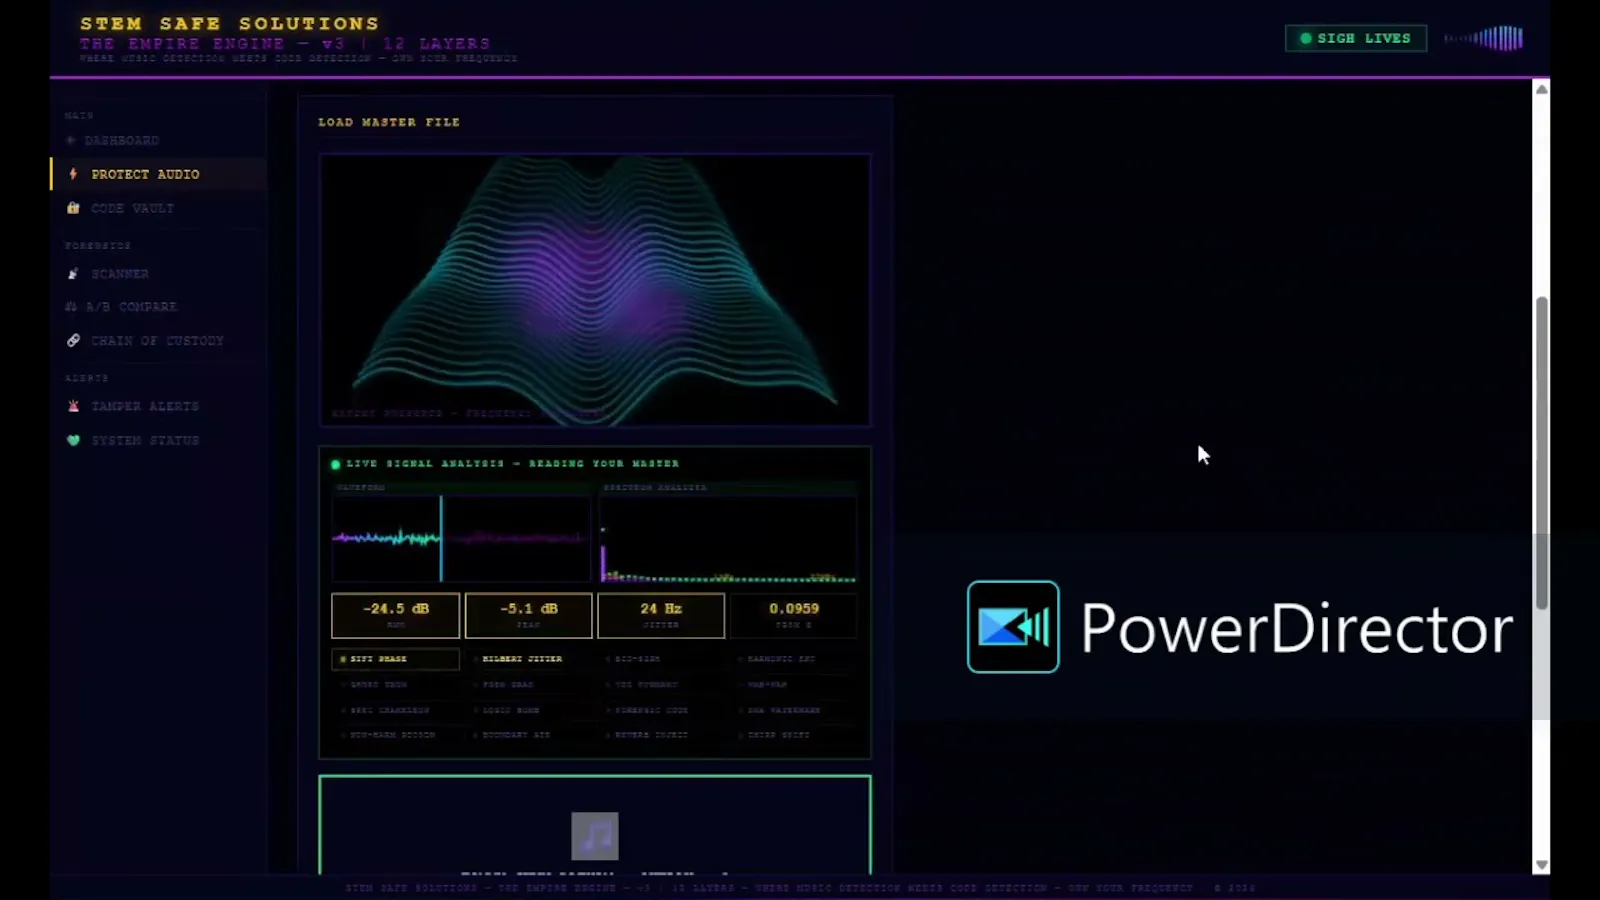The image size is (1600, 900).
Task: Open System Status heart icon
Action: tap(73, 440)
